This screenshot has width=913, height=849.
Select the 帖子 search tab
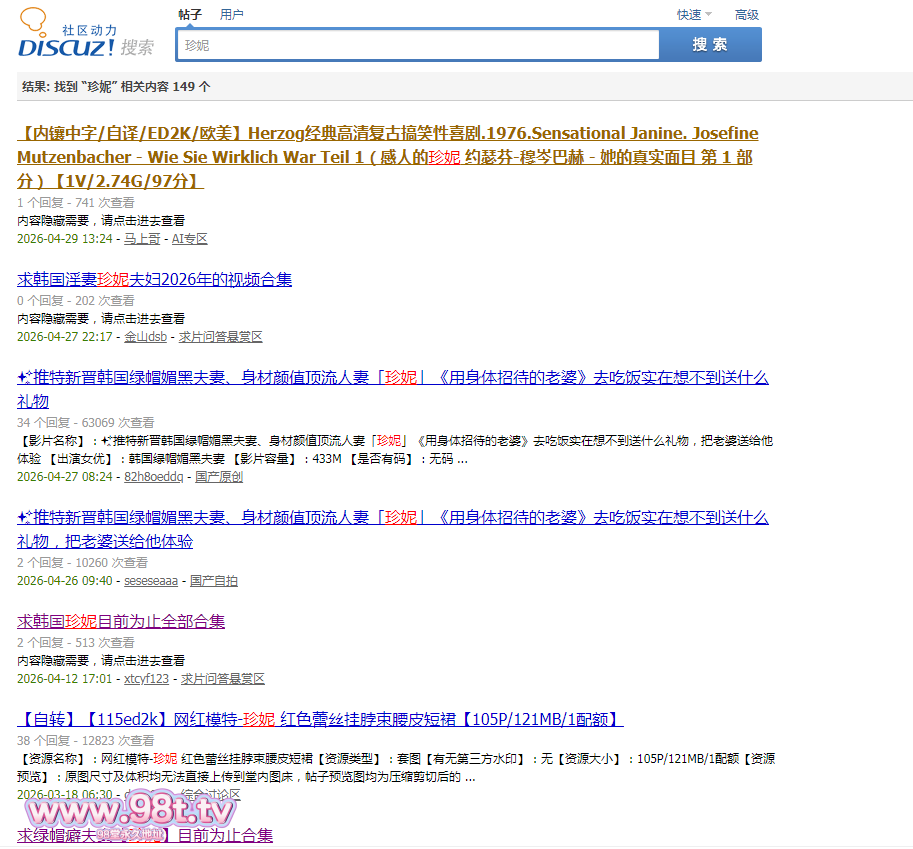tap(190, 15)
